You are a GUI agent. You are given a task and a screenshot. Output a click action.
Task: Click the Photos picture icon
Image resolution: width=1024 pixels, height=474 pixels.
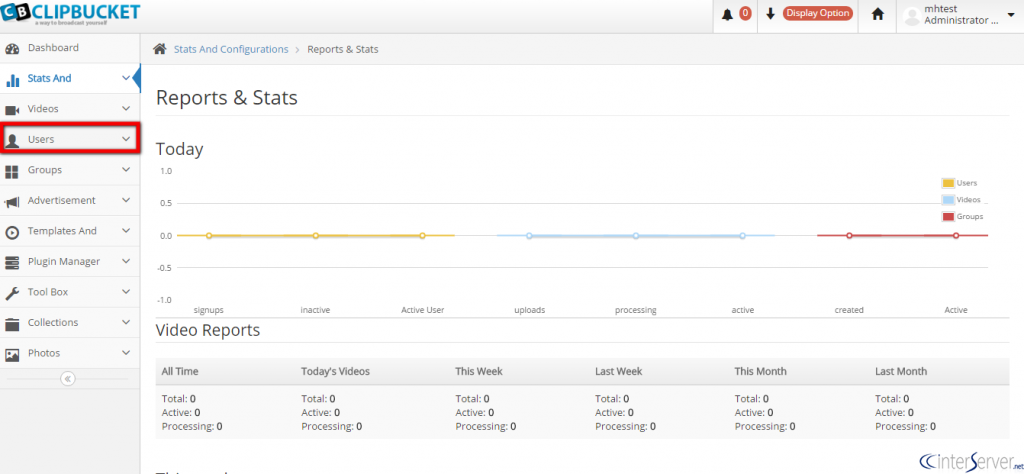tap(12, 355)
